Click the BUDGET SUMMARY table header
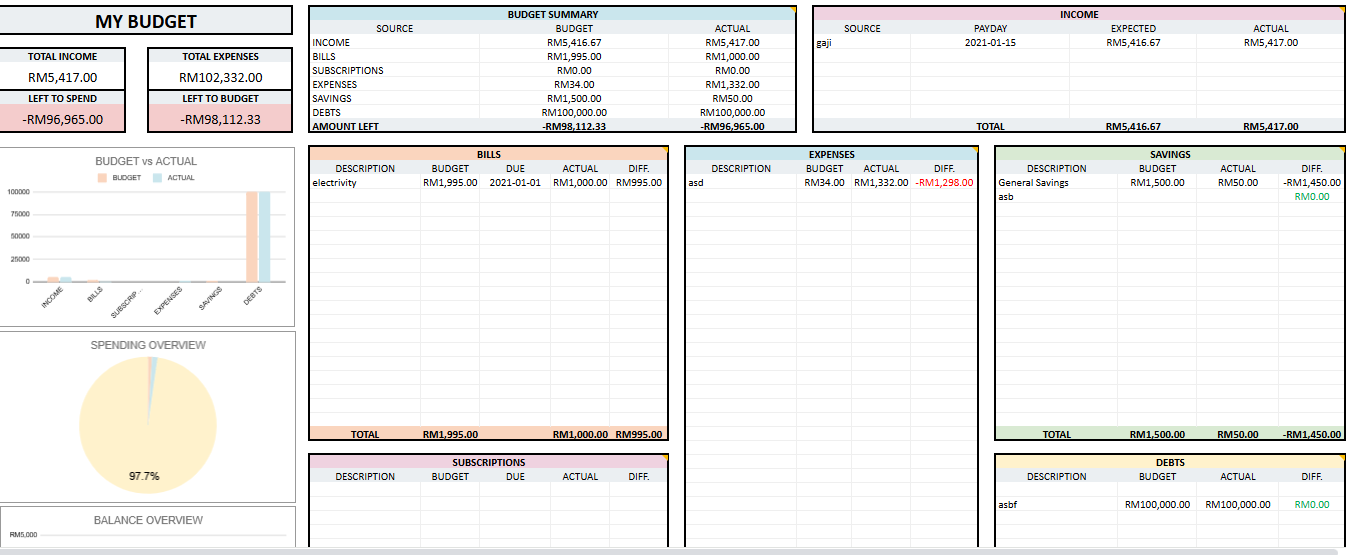The height and width of the screenshot is (555, 1346). pyautogui.click(x=553, y=15)
